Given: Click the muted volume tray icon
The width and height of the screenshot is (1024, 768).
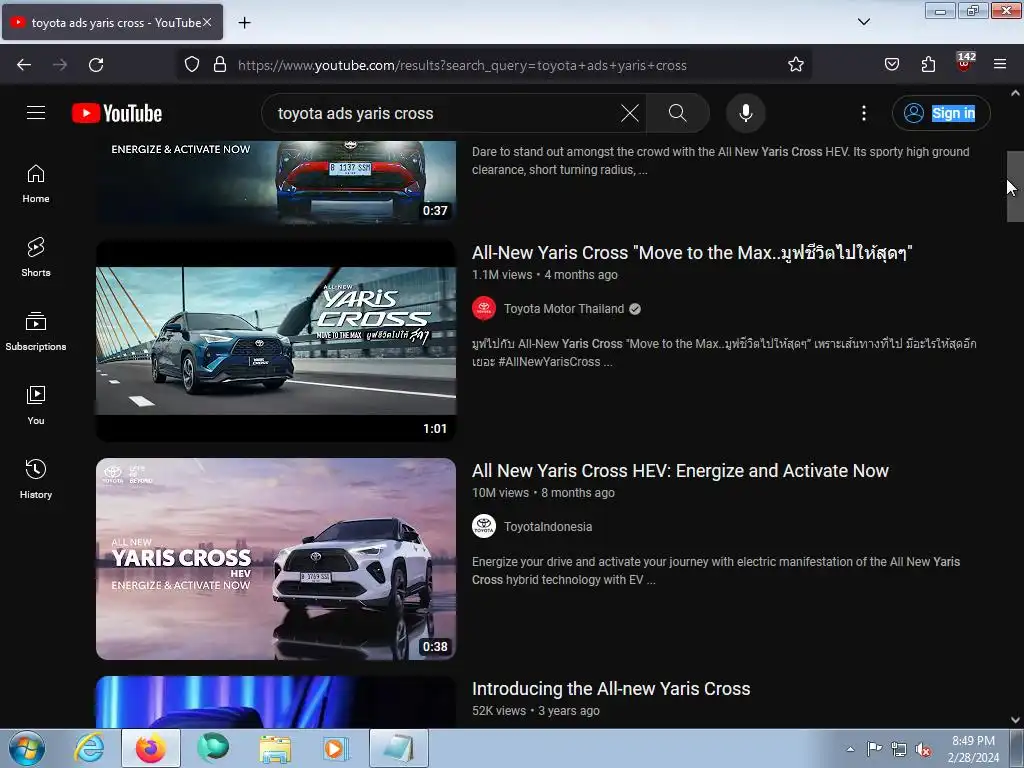Looking at the screenshot, I should 923,750.
